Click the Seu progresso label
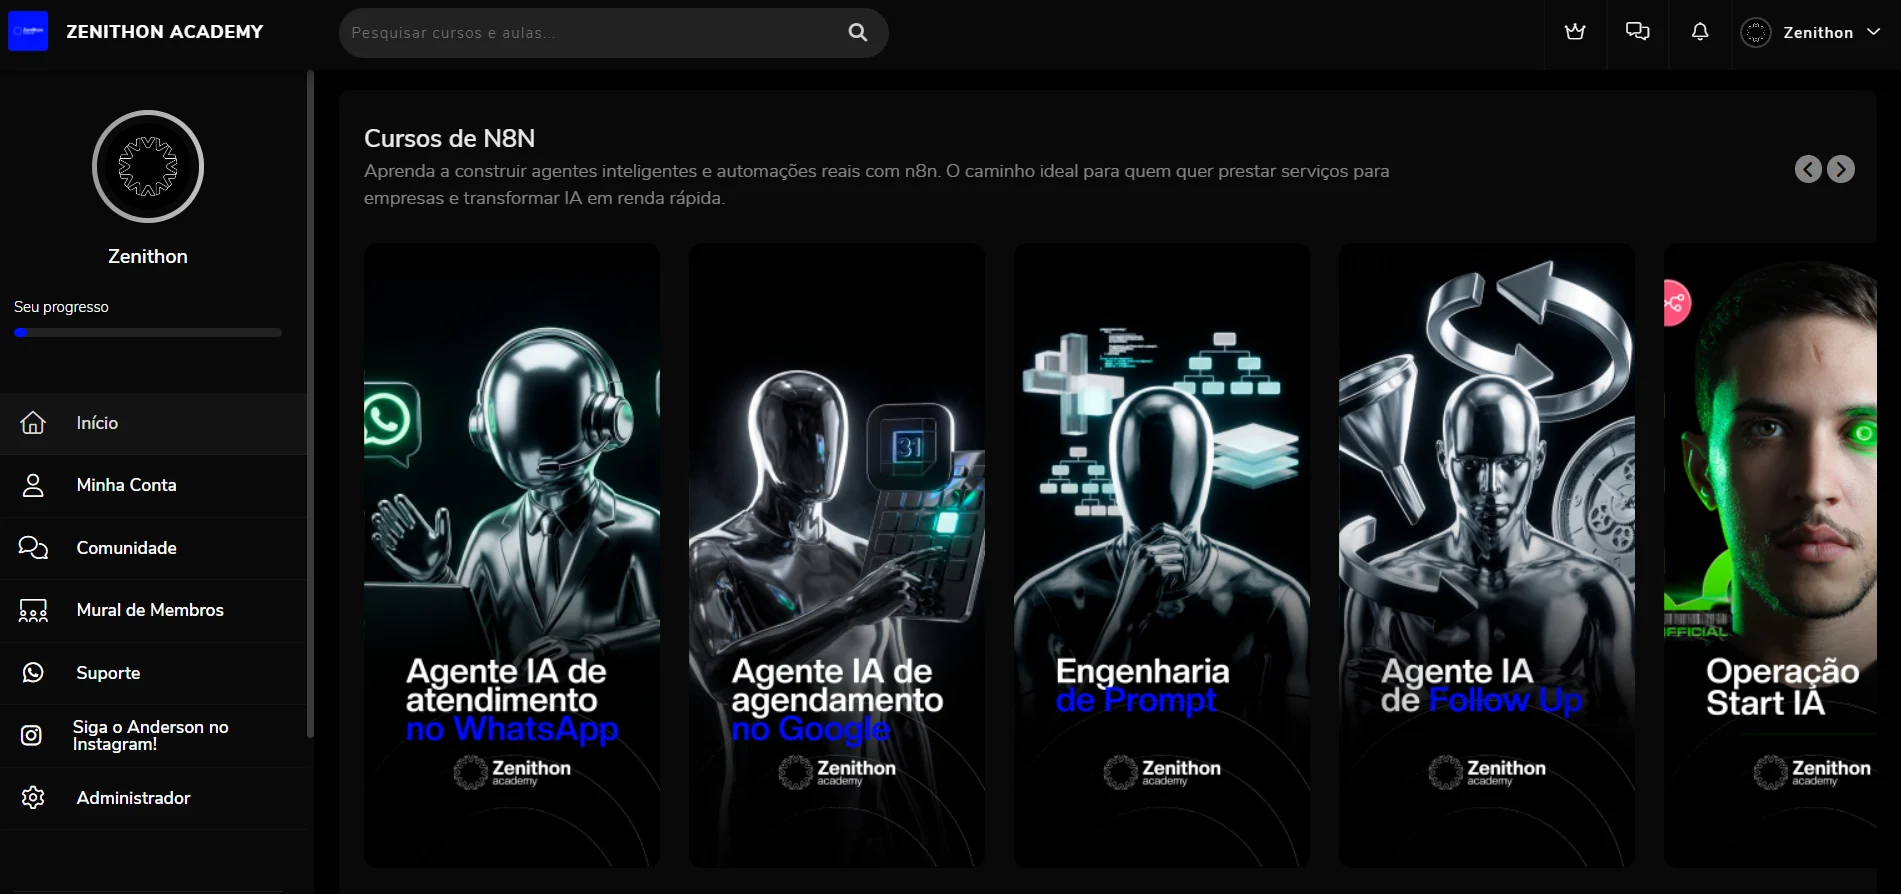 click(61, 307)
